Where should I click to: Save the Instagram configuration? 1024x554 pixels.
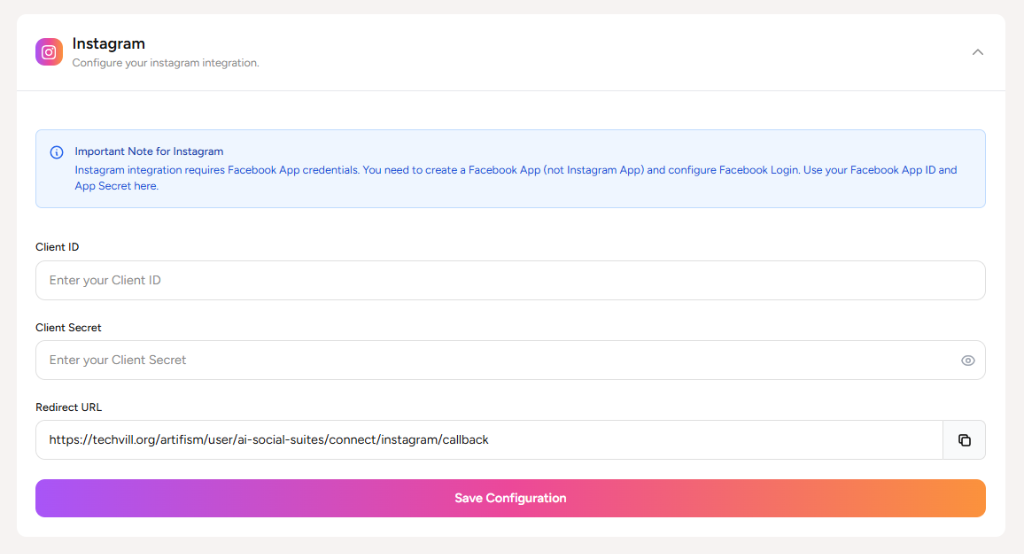point(510,498)
